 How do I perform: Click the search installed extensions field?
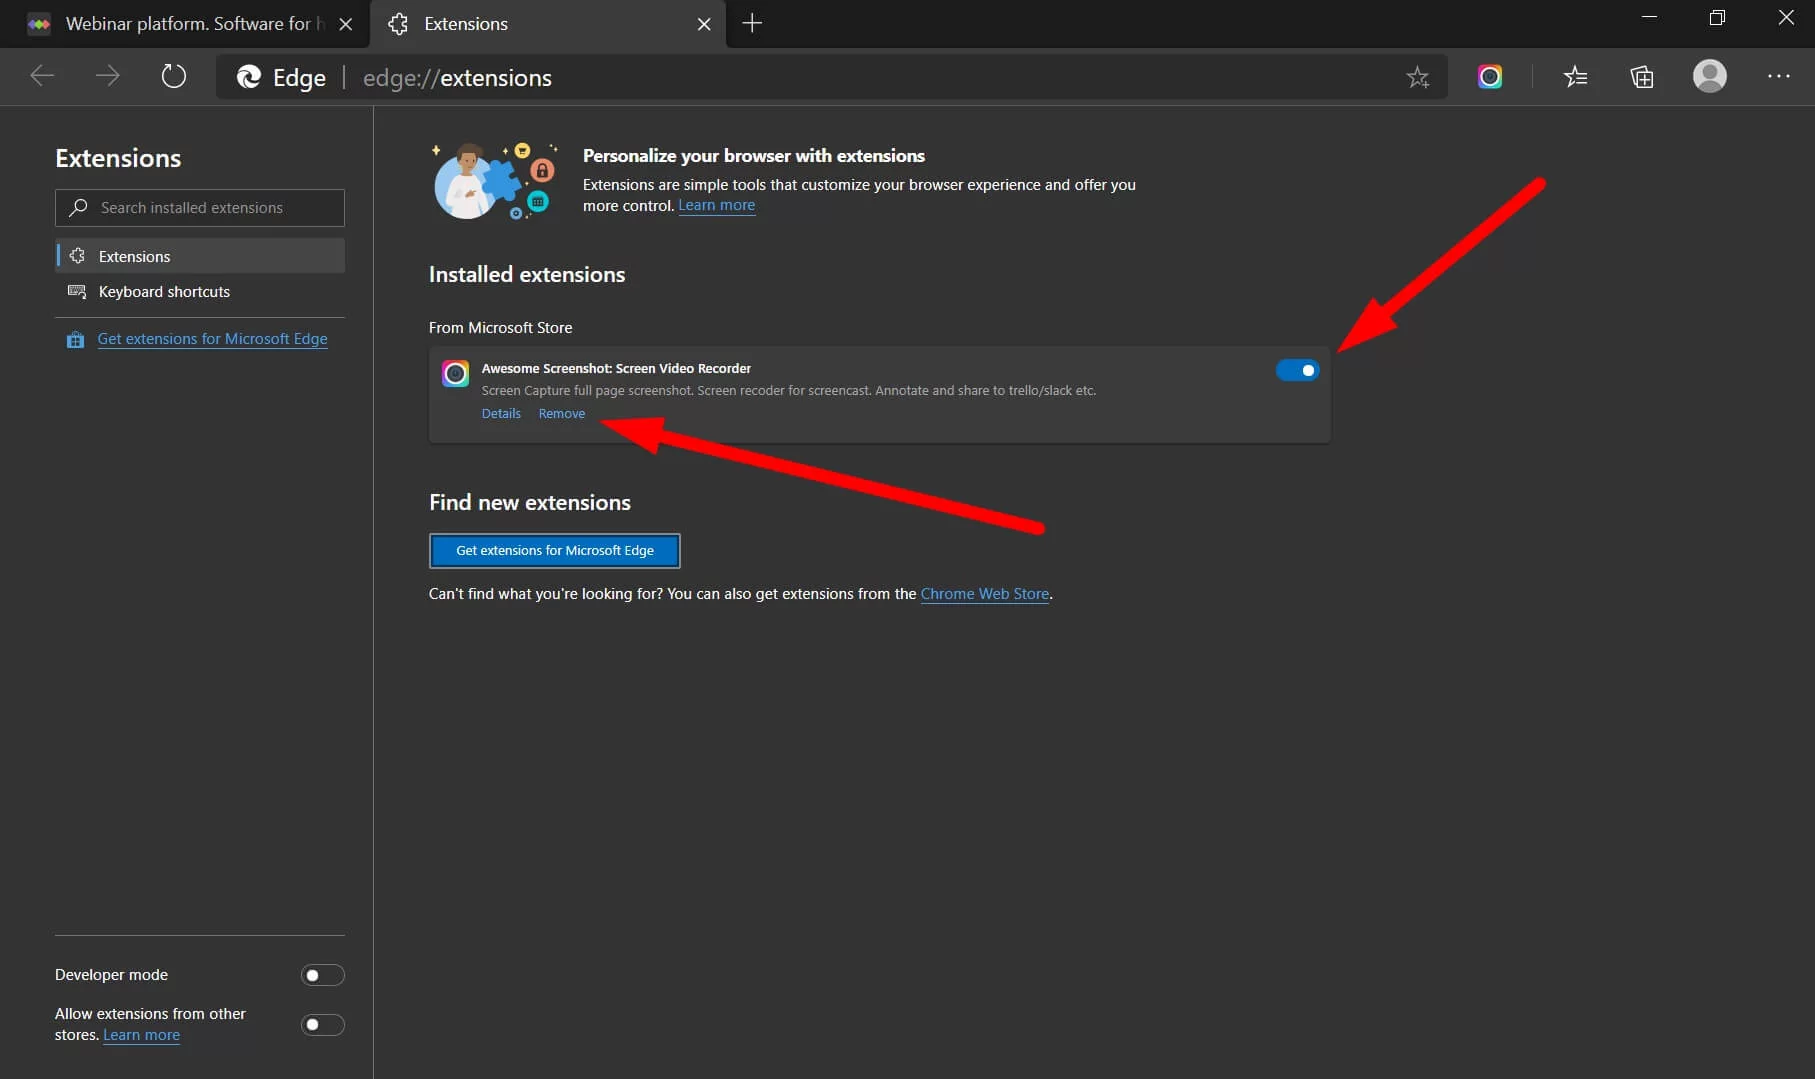(199, 207)
